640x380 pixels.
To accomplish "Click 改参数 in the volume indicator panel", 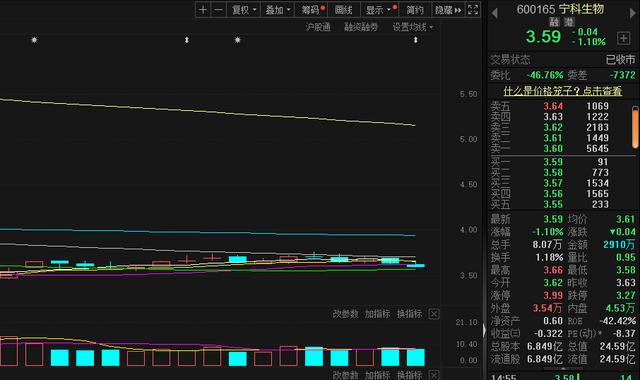I will pyautogui.click(x=345, y=314).
